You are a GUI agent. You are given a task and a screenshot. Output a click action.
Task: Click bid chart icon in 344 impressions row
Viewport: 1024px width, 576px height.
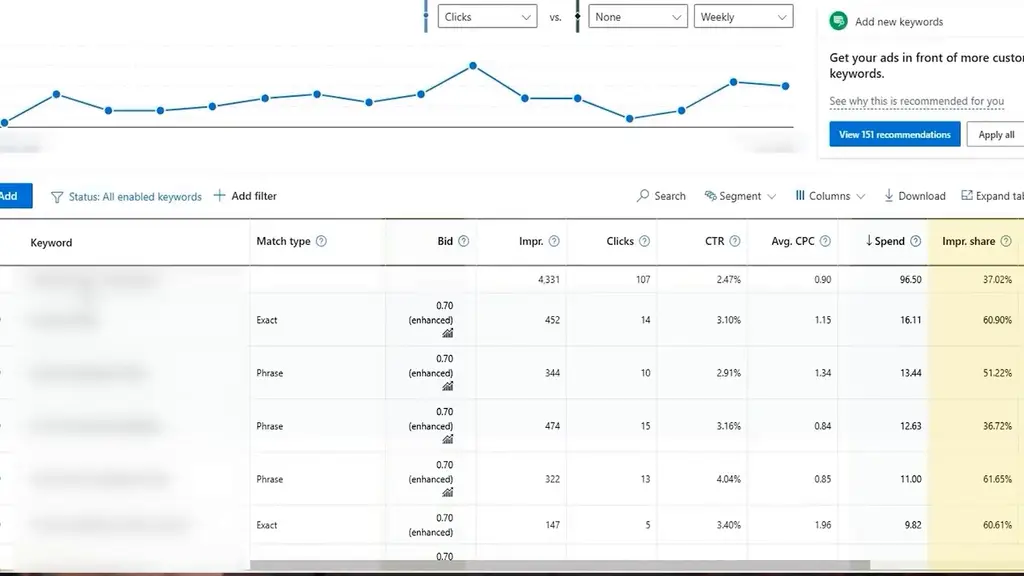(x=447, y=386)
